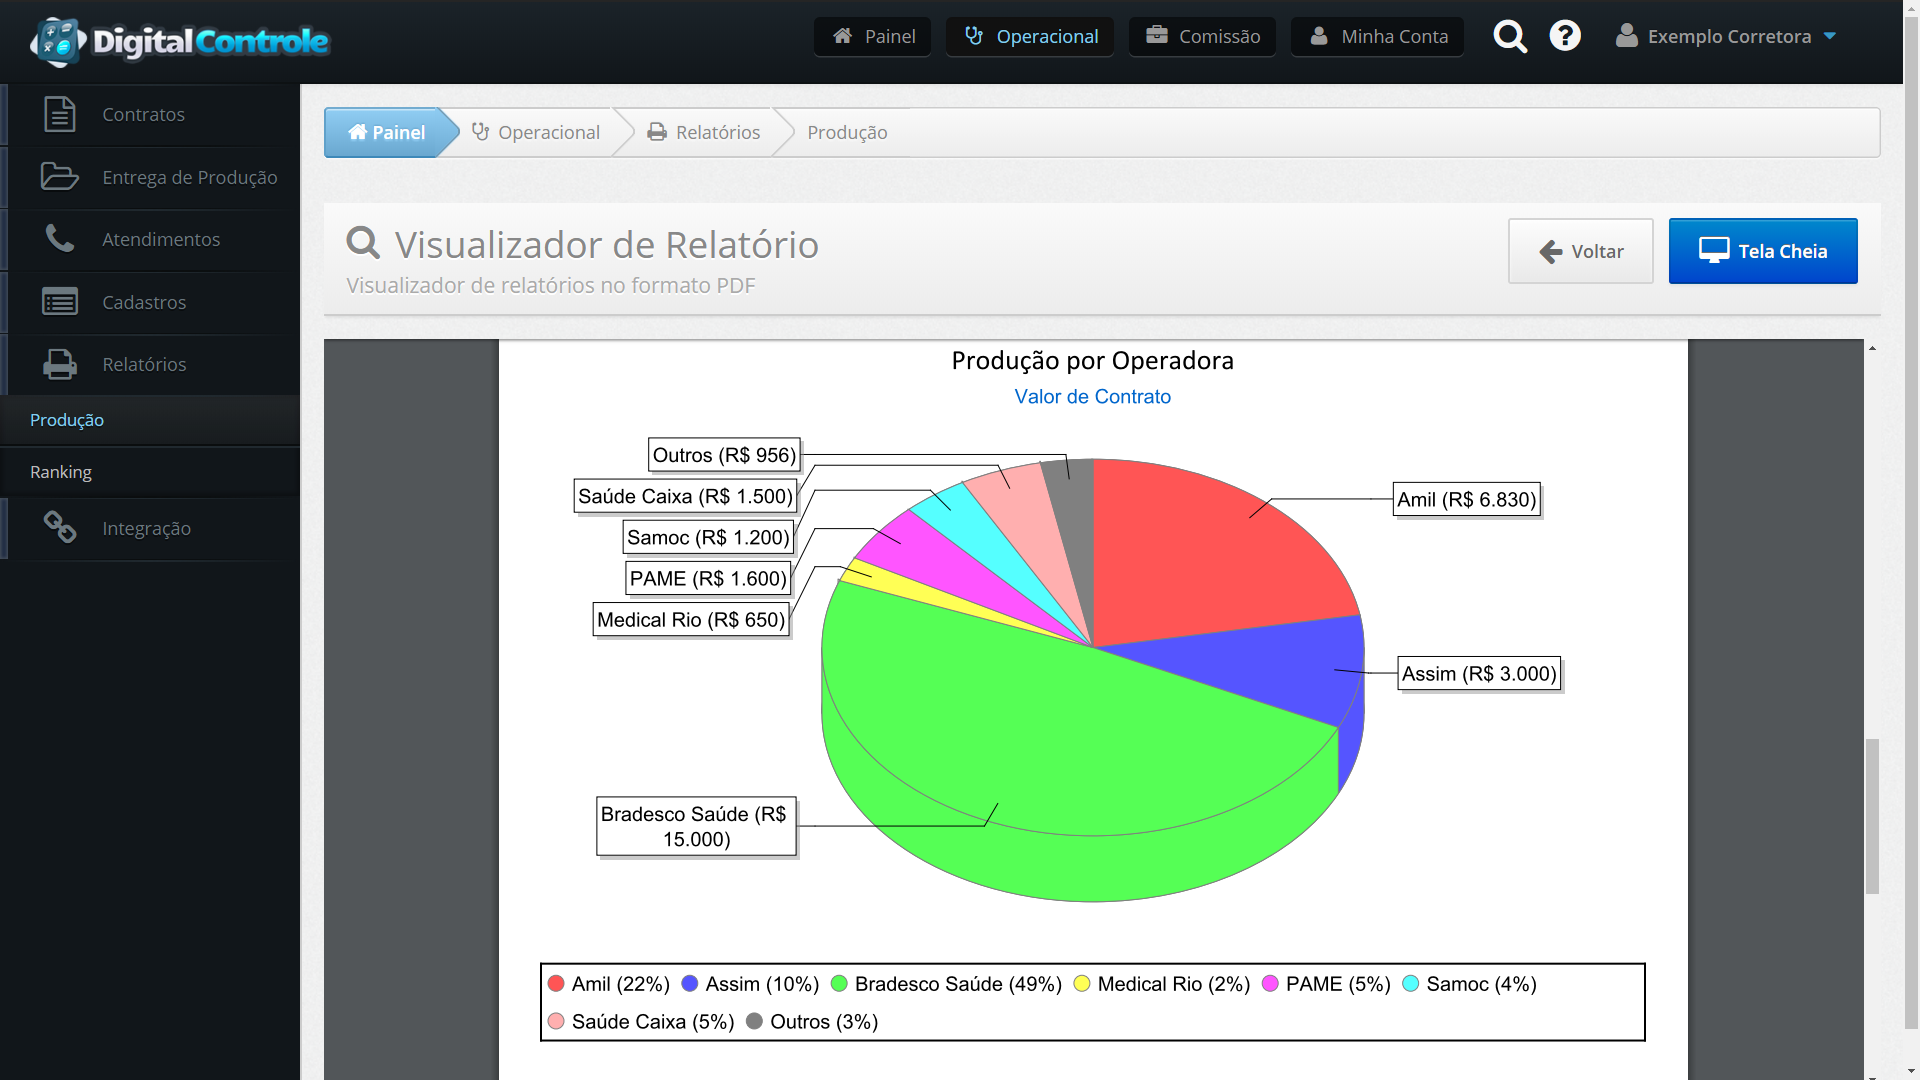Viewport: 1920px width, 1080px height.
Task: Click the briefcase icon on Comissão
Action: 1157,35
